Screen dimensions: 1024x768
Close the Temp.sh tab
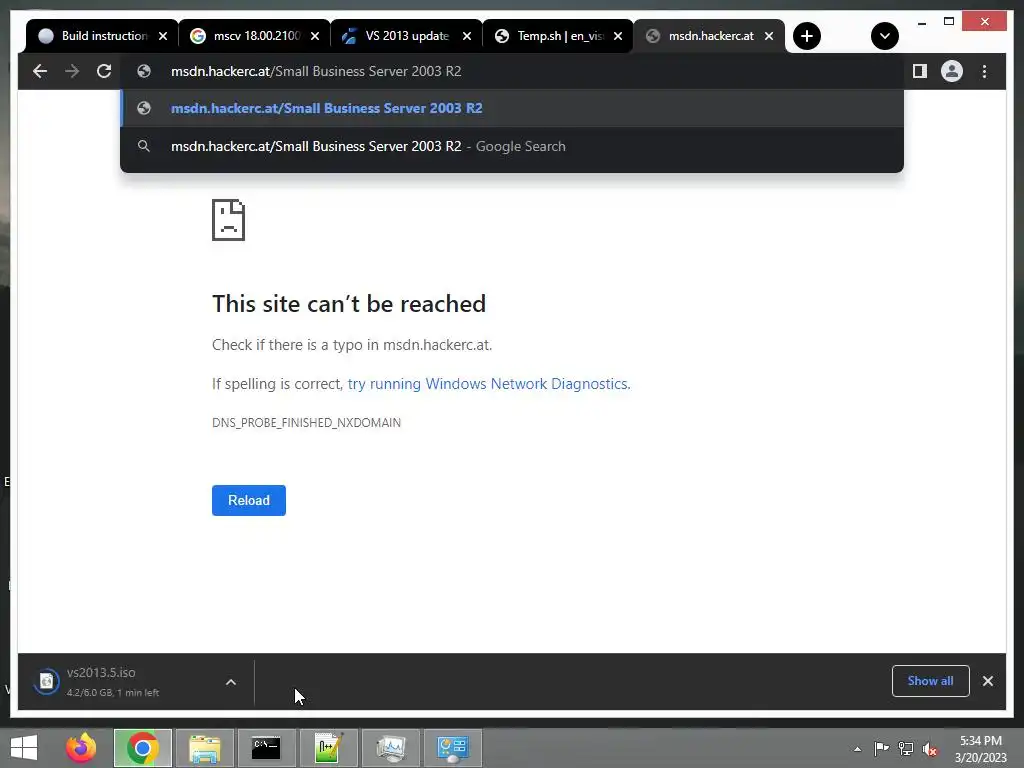[618, 37]
